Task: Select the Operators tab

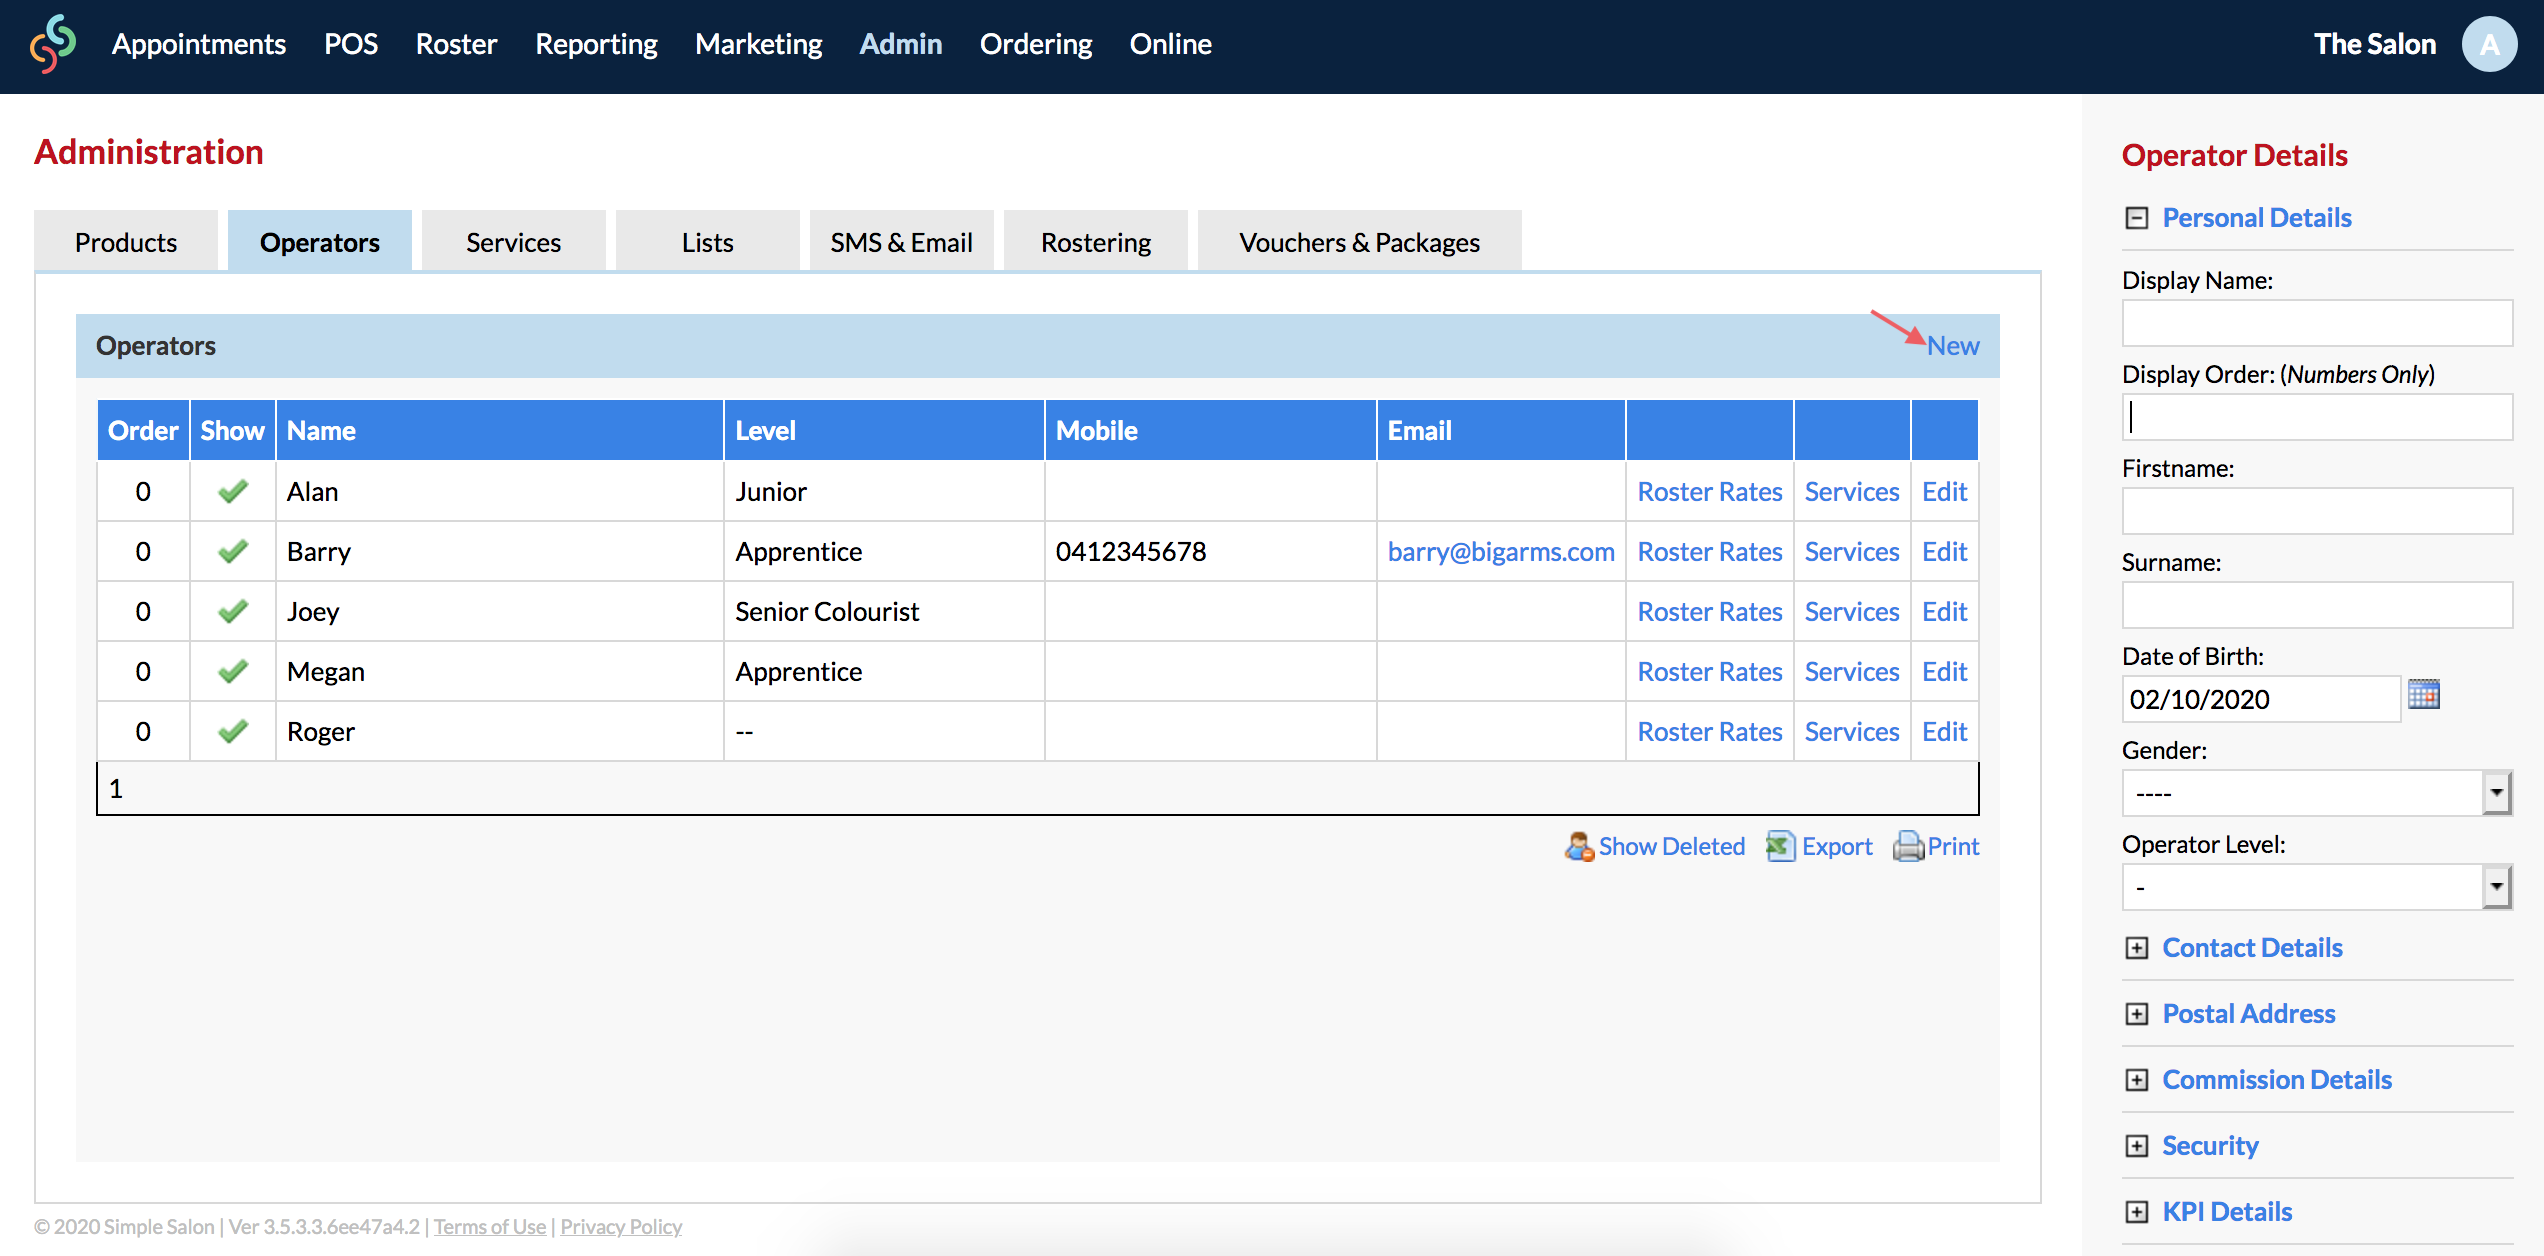Action: click(320, 241)
